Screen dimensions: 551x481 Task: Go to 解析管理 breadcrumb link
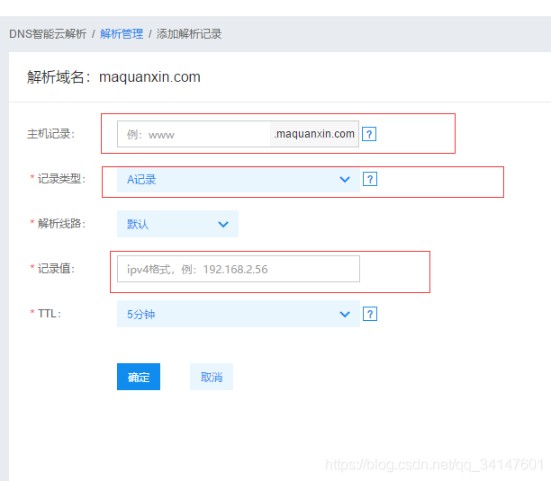[x=122, y=34]
